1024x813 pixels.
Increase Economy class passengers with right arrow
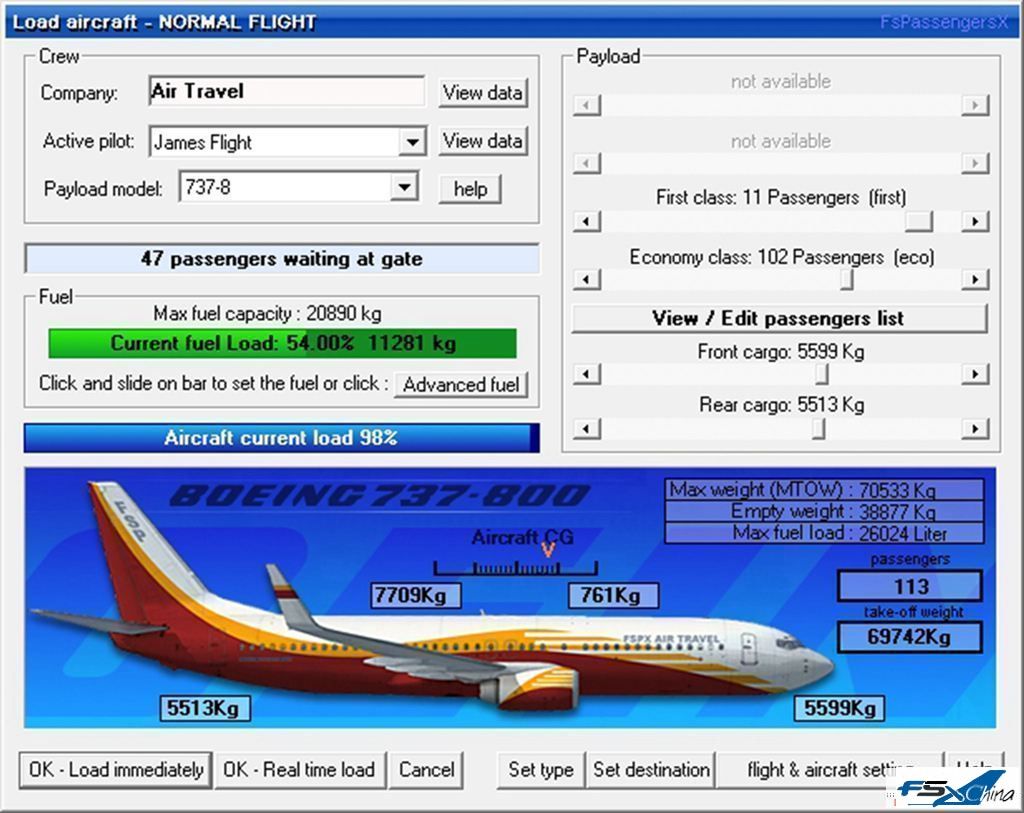pyautogui.click(x=975, y=279)
